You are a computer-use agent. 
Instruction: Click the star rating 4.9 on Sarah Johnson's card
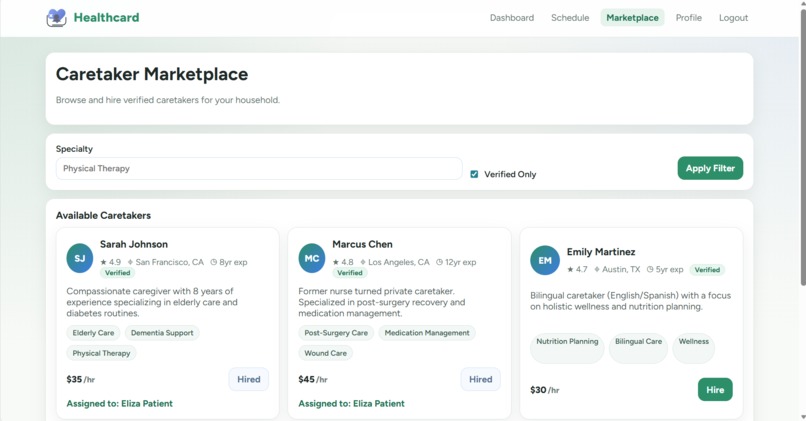point(111,262)
